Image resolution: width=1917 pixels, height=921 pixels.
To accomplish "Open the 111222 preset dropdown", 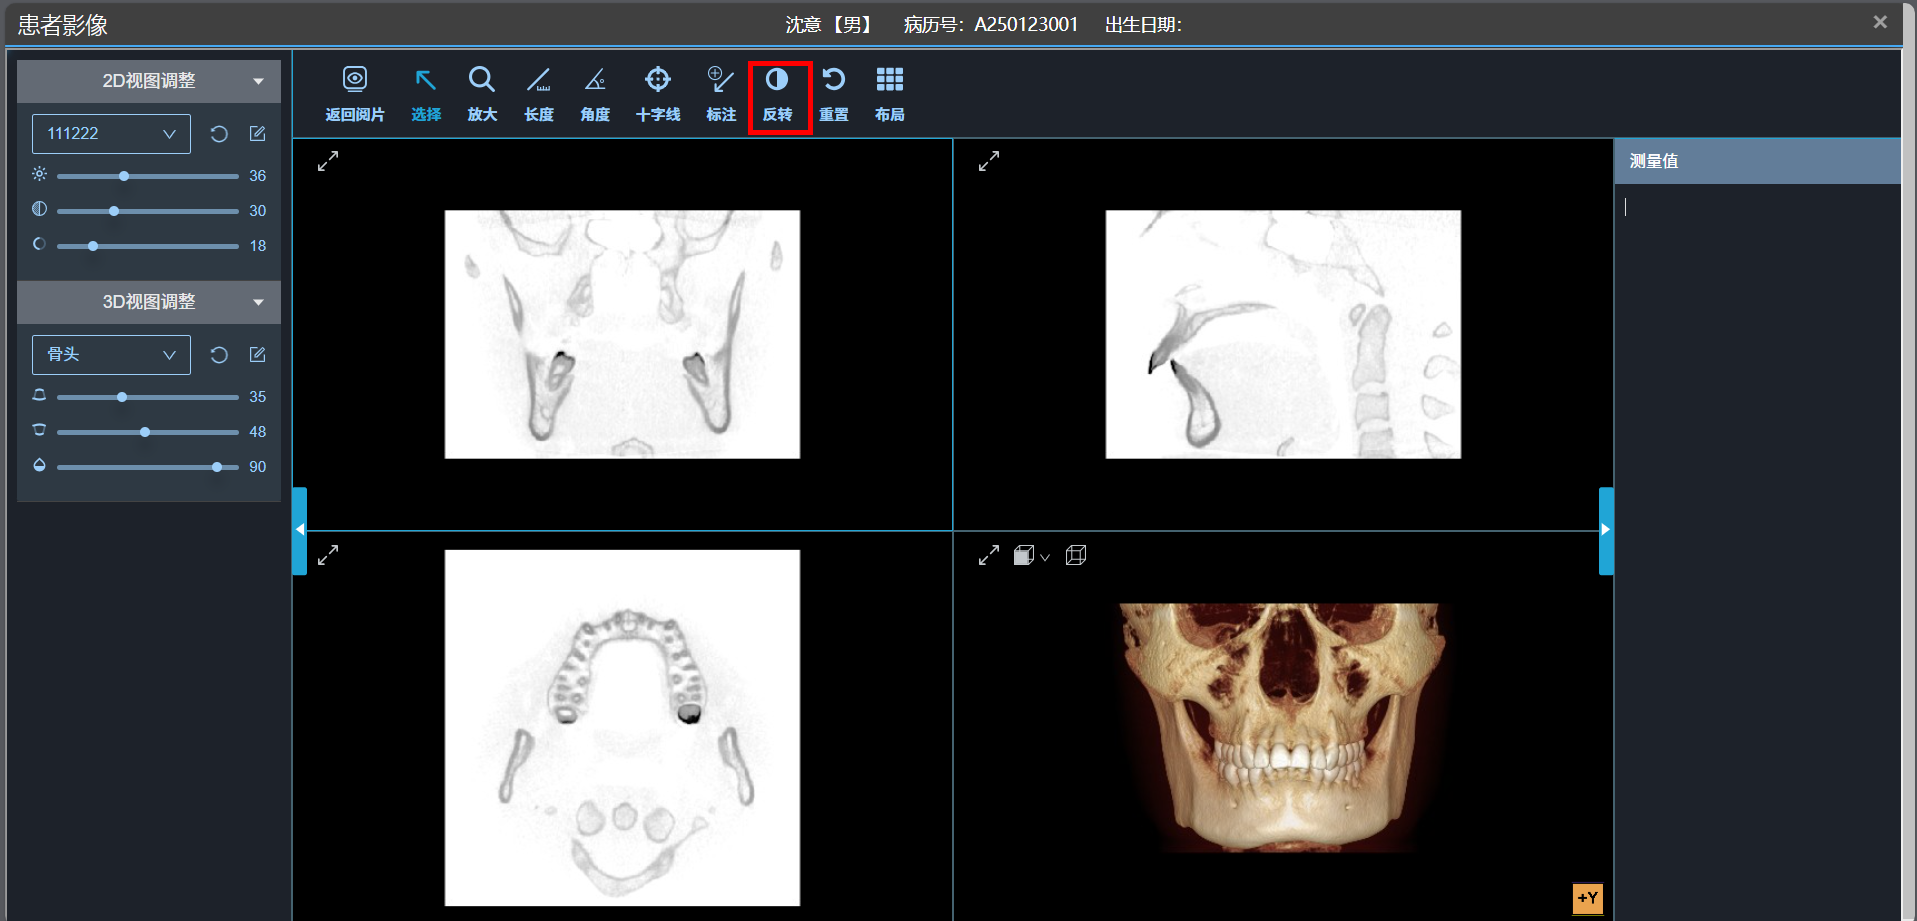I will [x=111, y=134].
